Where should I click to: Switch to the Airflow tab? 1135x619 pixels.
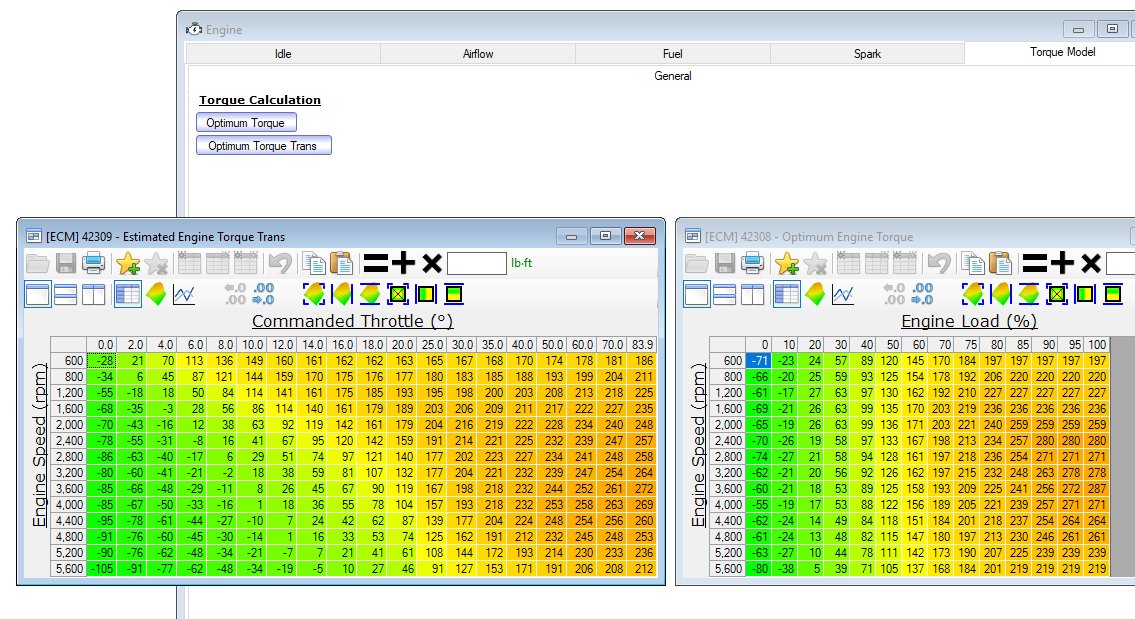[x=478, y=54]
